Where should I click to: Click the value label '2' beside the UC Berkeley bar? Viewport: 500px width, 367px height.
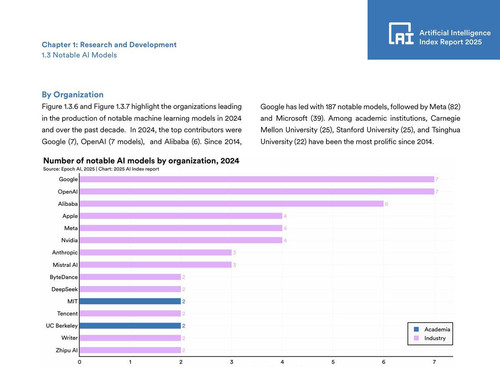click(184, 326)
